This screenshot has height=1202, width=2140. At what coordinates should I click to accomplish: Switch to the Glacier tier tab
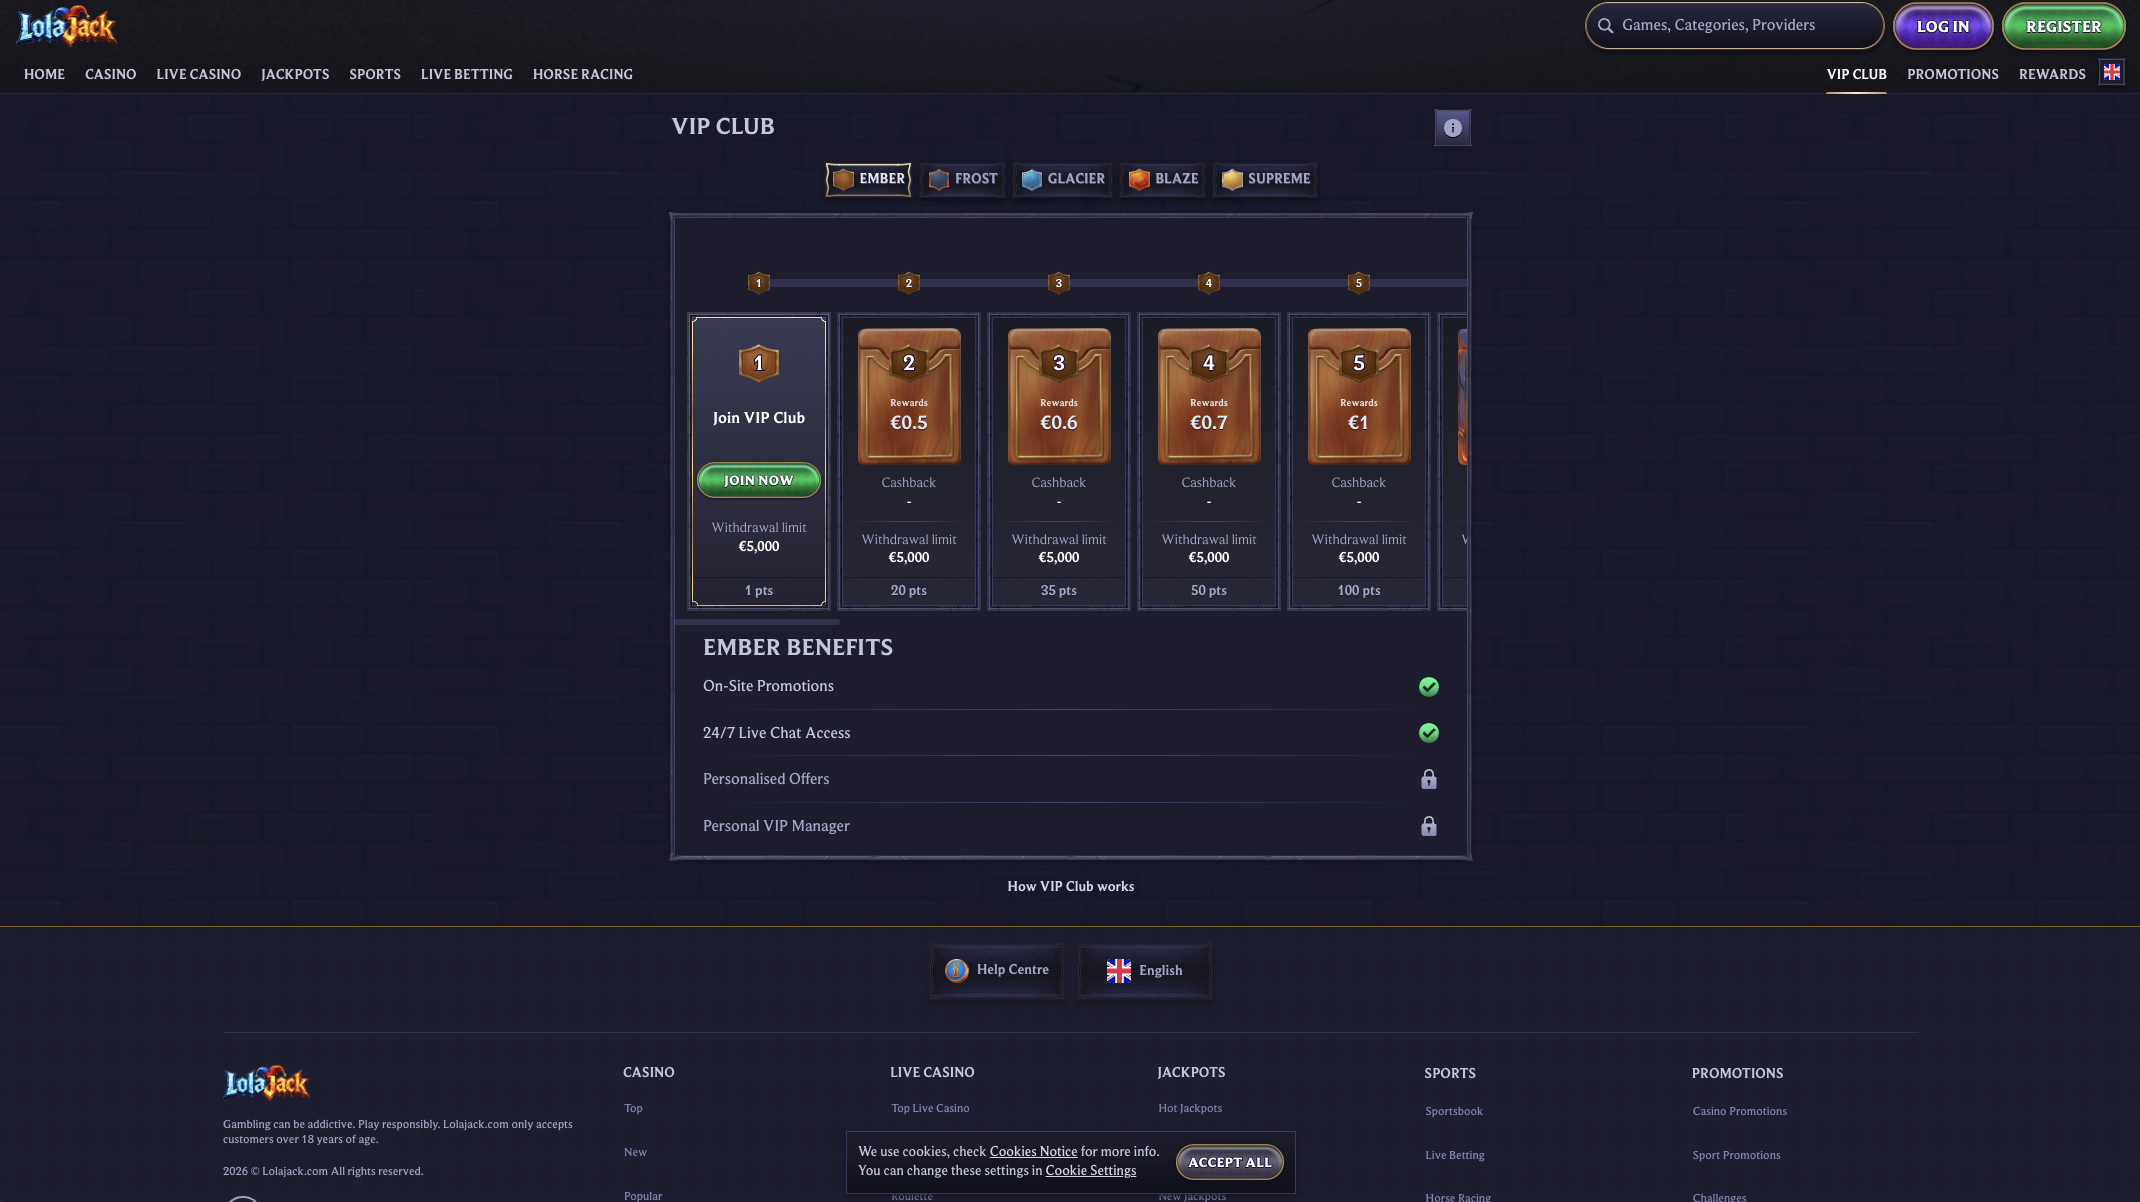pos(1063,179)
